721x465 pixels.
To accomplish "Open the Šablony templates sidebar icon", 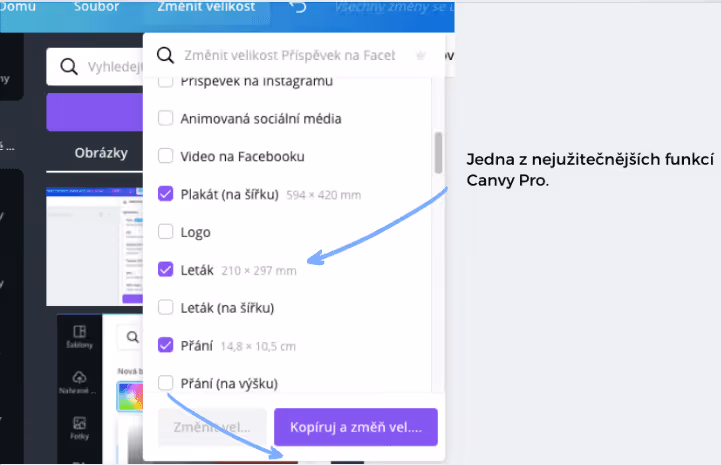I will coord(80,337).
